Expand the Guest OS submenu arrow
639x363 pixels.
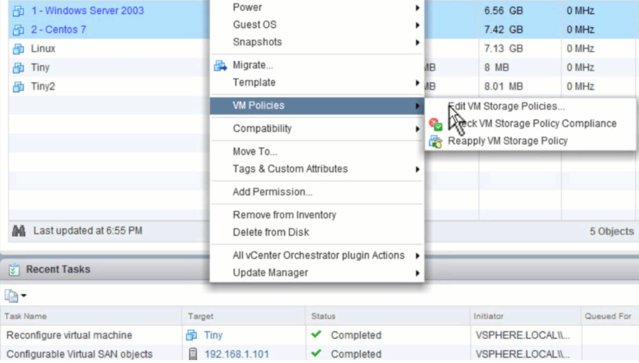(417, 25)
